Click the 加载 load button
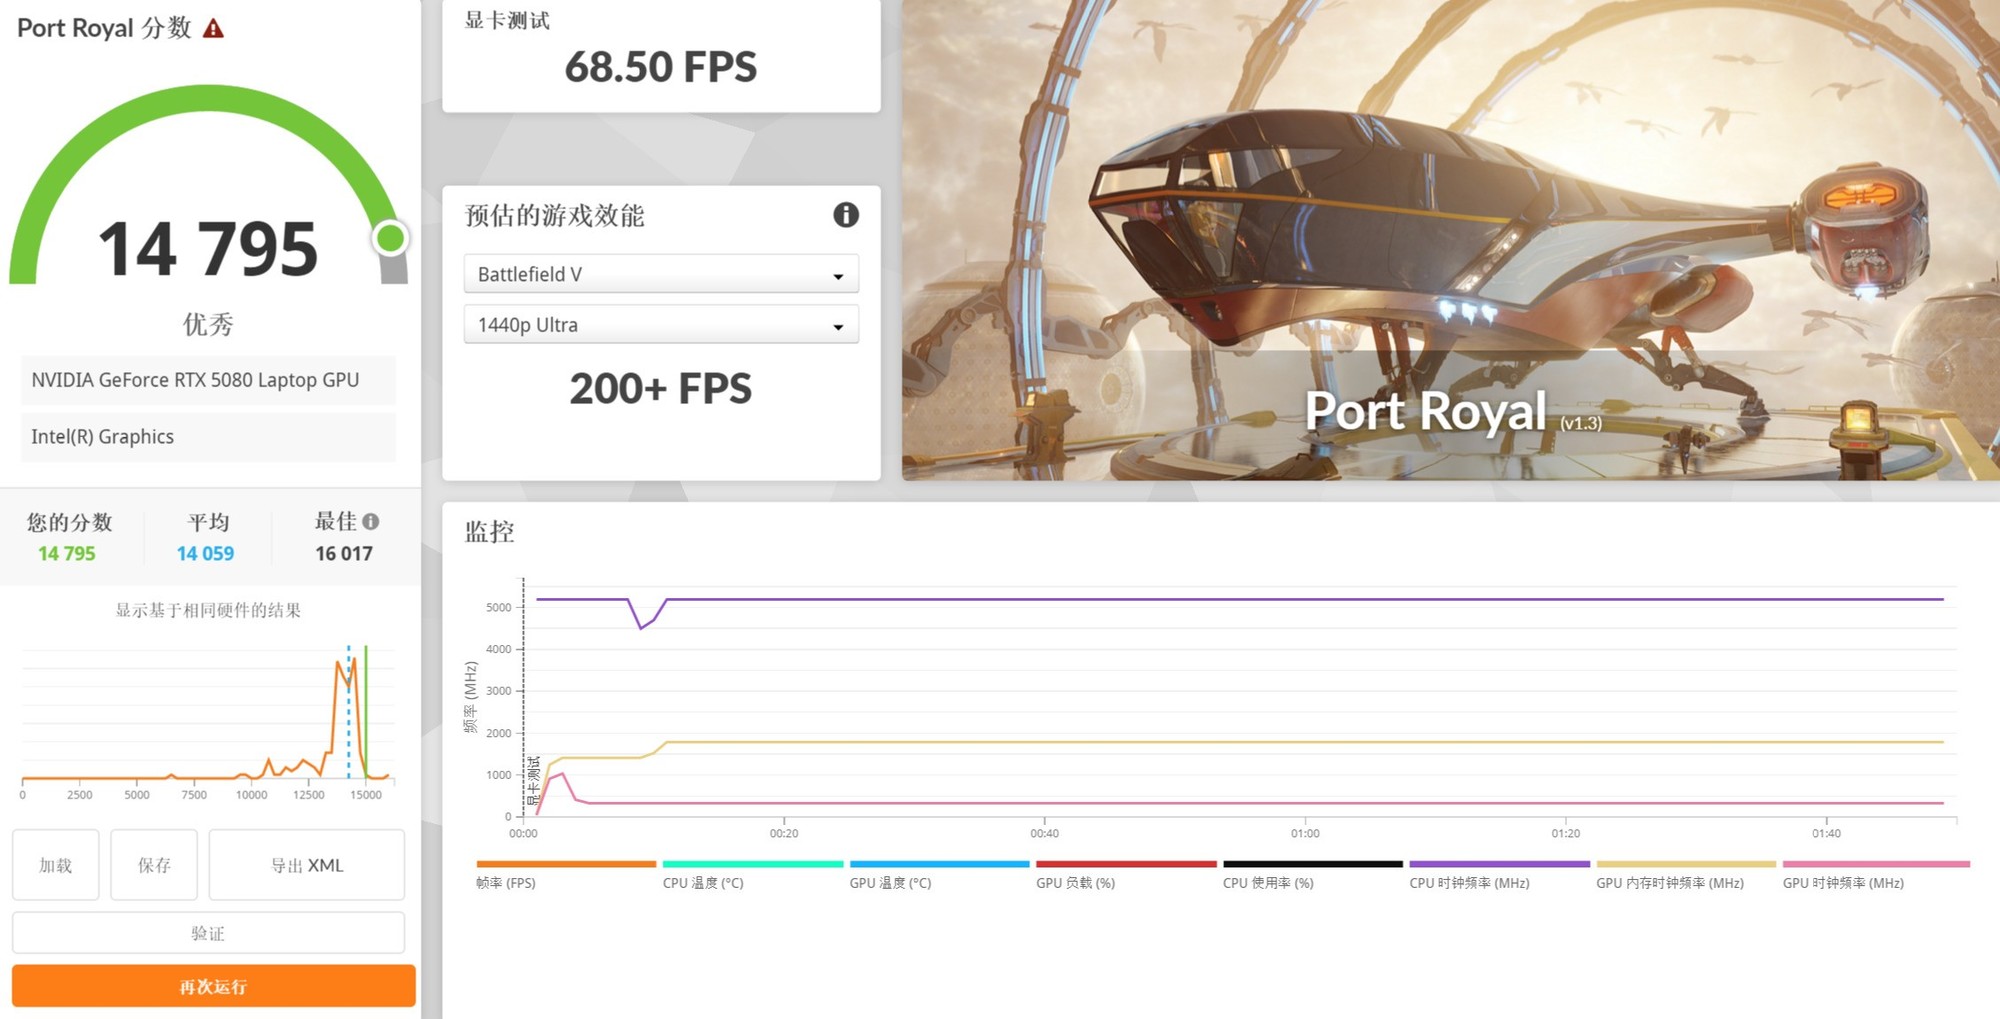The height and width of the screenshot is (1019, 2000). coord(55,865)
